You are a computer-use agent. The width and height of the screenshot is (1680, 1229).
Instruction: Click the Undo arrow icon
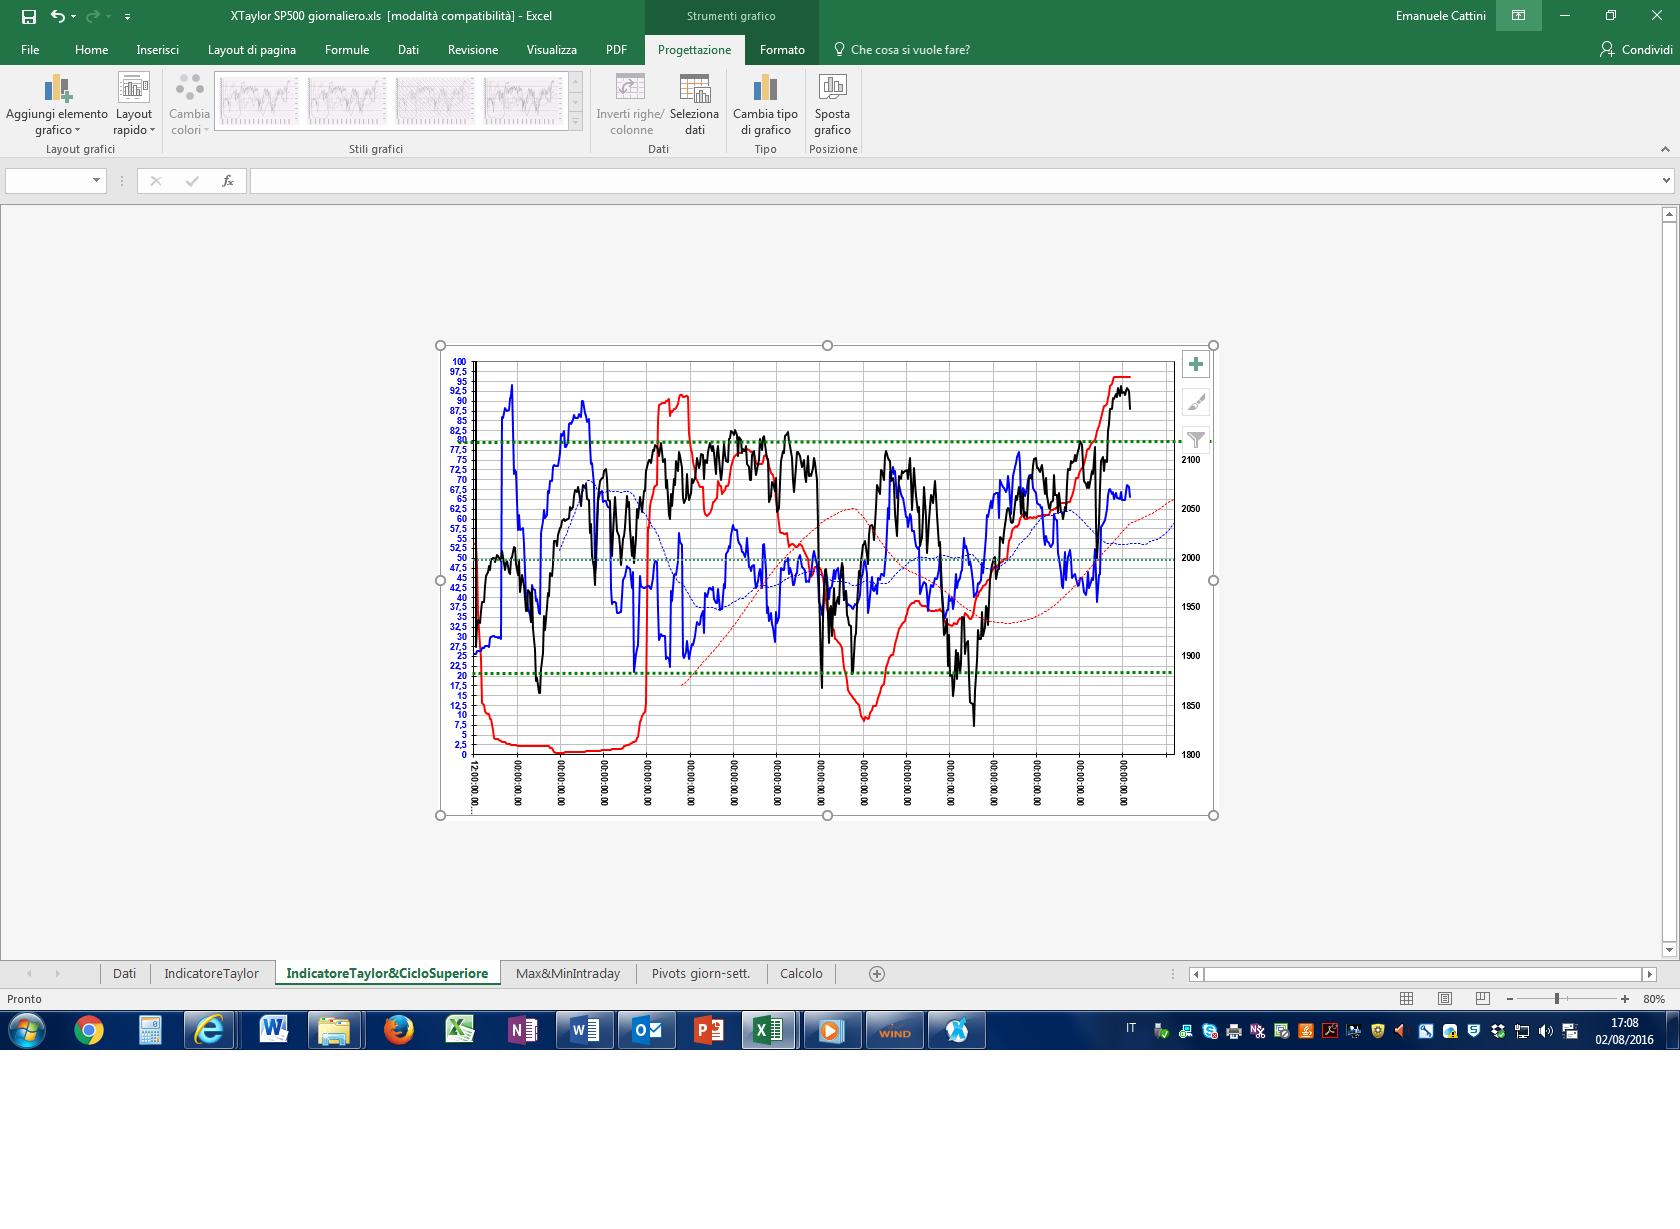coord(58,16)
